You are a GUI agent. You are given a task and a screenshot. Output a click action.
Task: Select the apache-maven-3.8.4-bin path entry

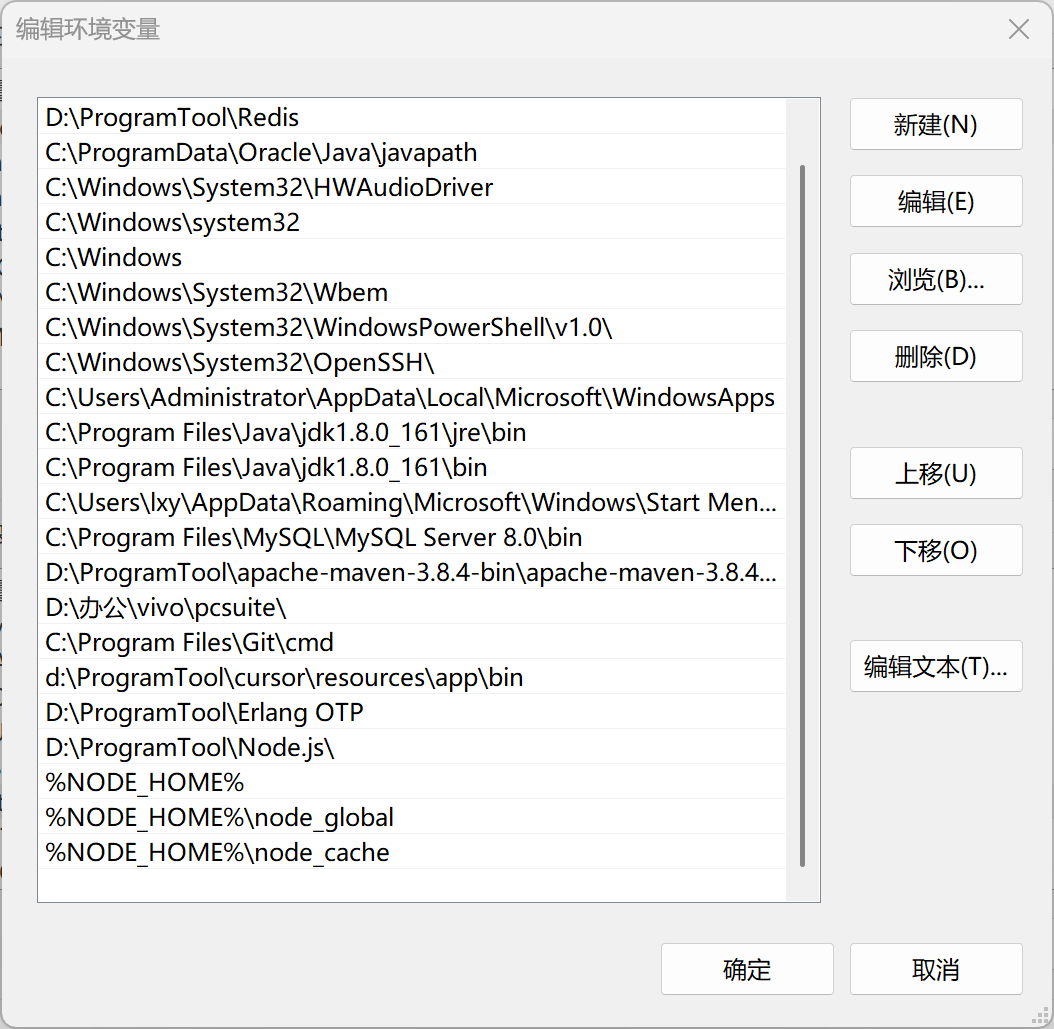(412, 572)
